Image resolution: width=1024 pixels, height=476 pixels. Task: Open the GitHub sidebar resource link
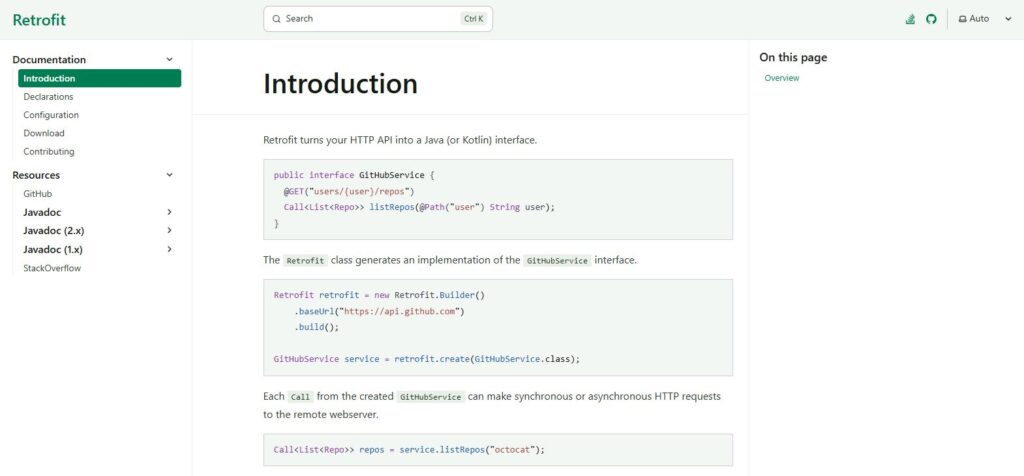click(x=37, y=194)
